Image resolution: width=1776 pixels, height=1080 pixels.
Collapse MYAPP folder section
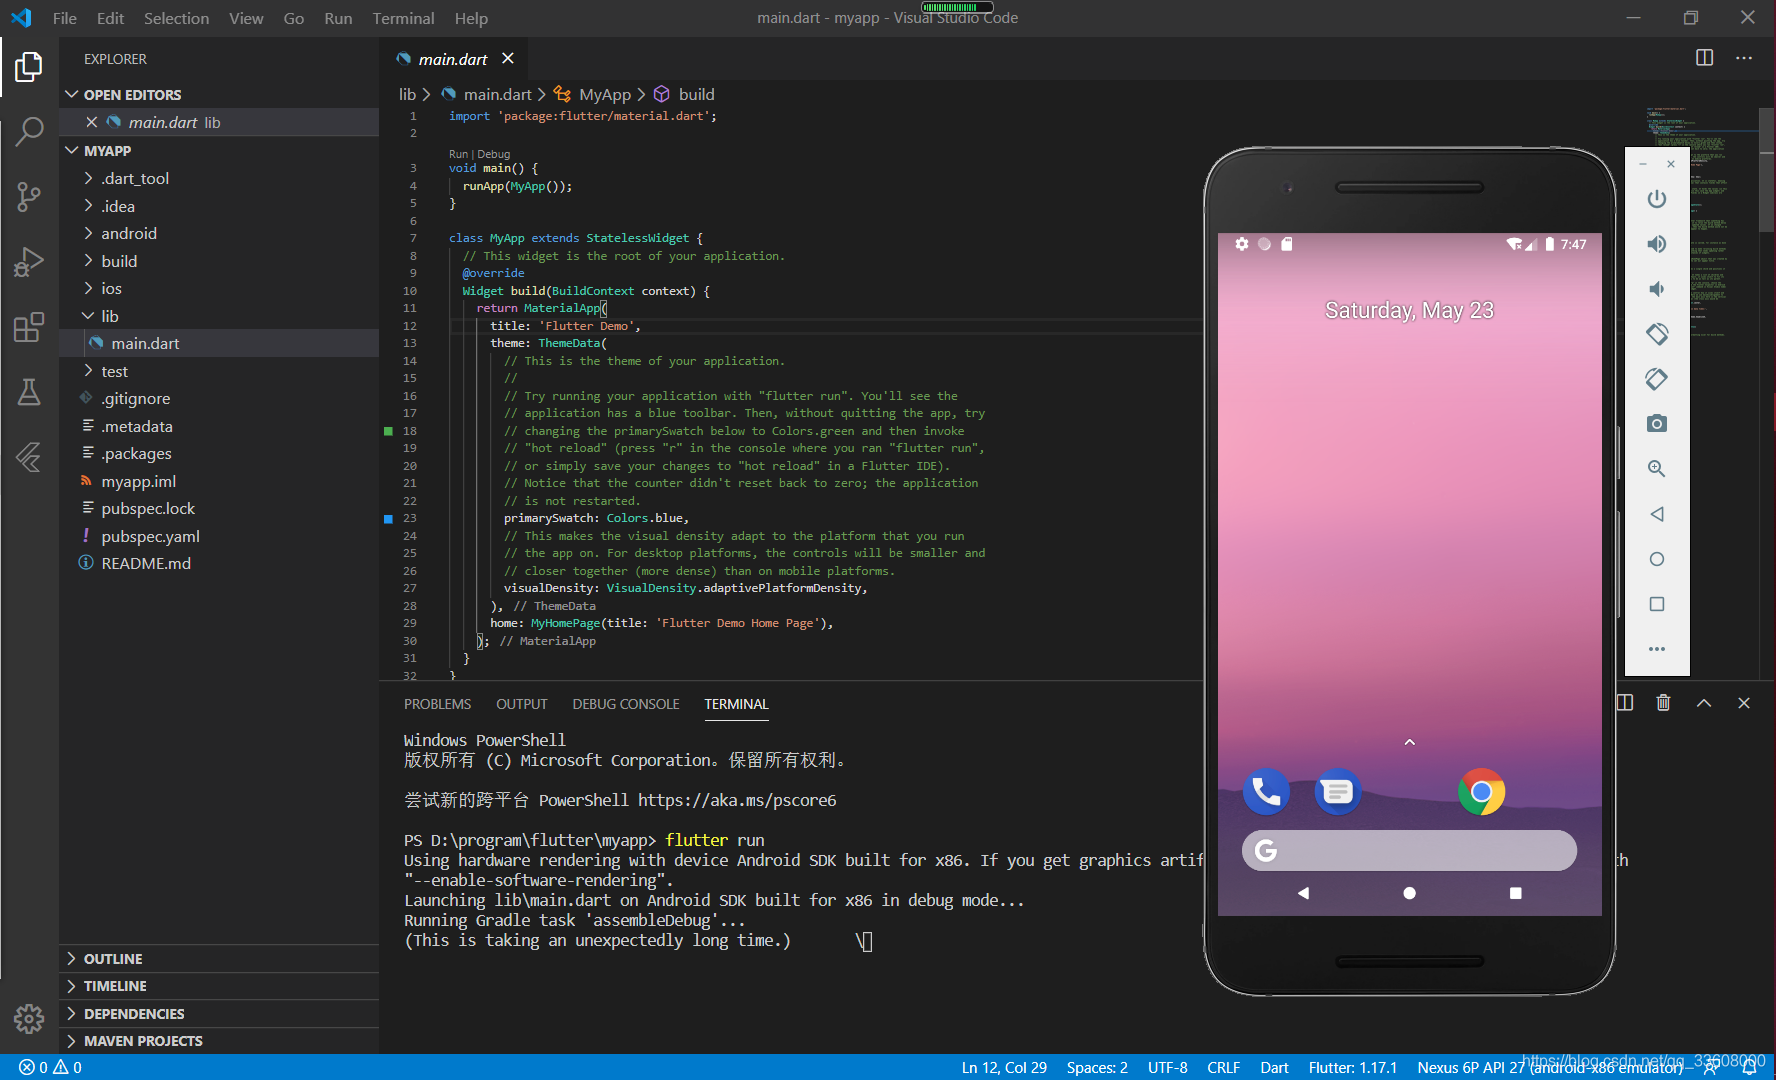click(219, 150)
